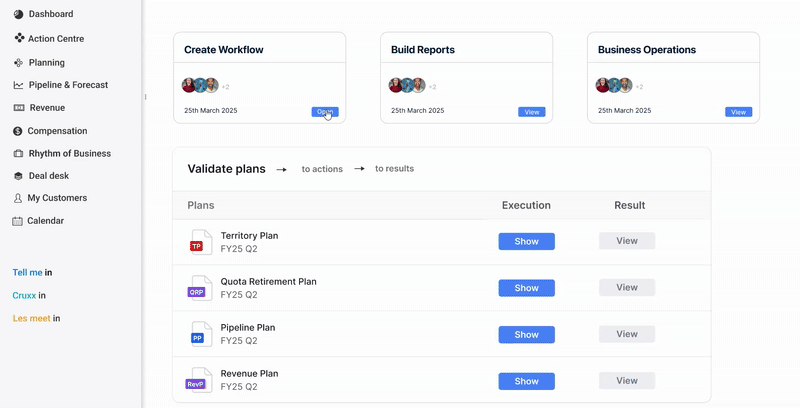Click the Pipeline & Forecast chart icon
Screen dimensions: 800x408
click(18, 85)
